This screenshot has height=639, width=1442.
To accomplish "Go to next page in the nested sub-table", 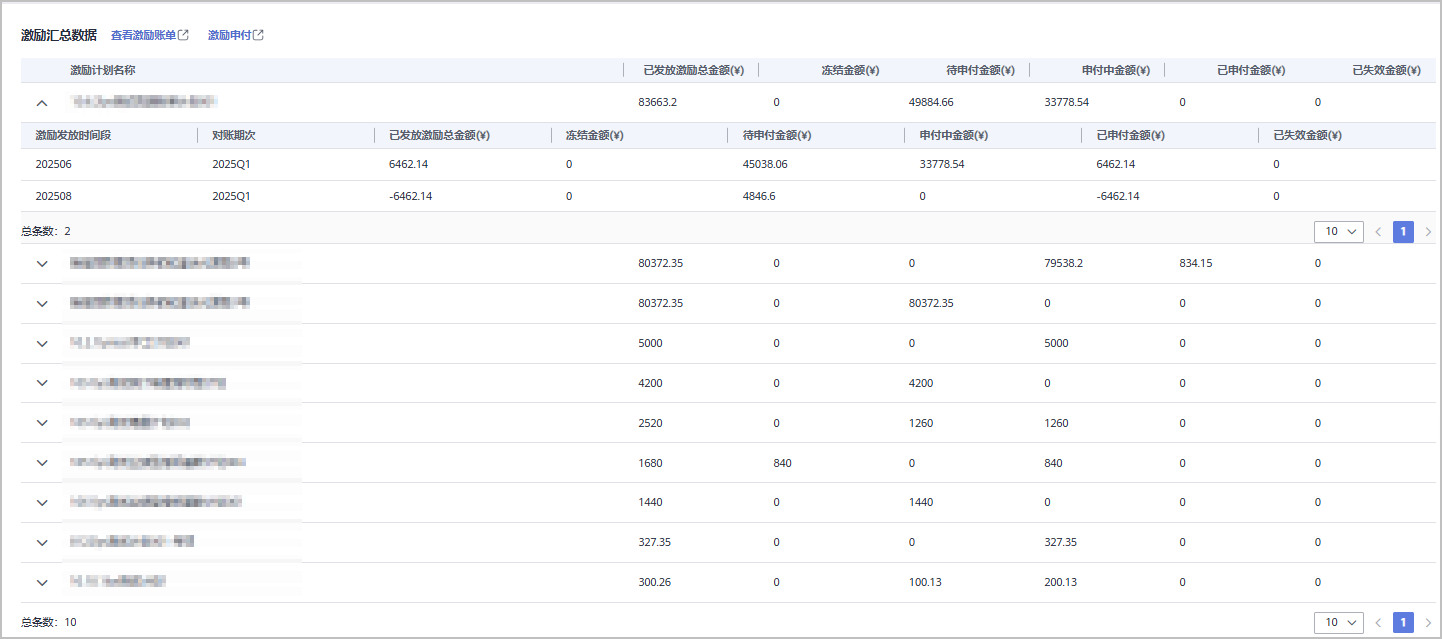I will click(x=1428, y=232).
